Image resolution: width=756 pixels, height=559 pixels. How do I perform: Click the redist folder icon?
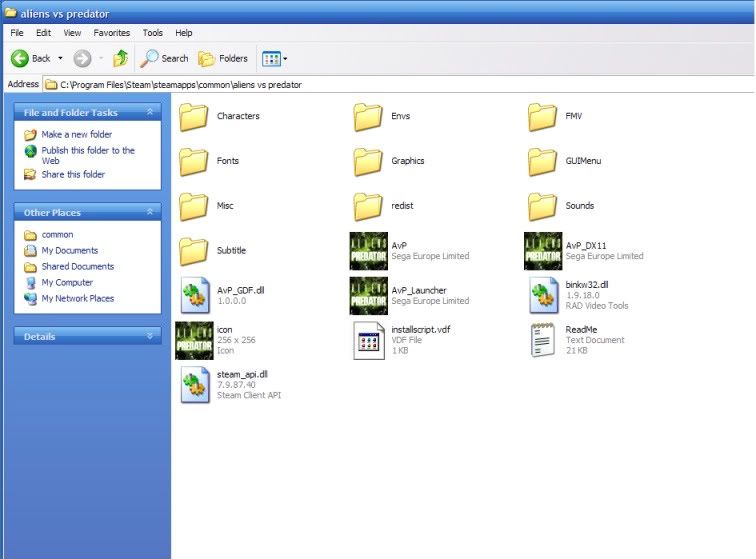tap(368, 206)
